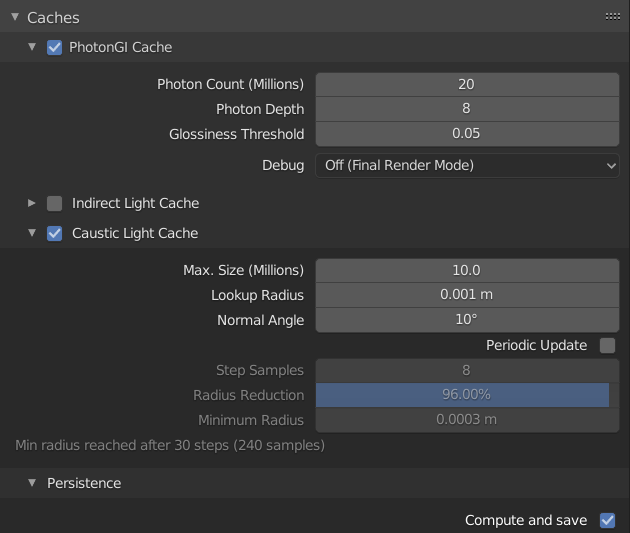Expand the Indirect Light Cache section
Image resolution: width=630 pixels, height=533 pixels.
[32, 203]
